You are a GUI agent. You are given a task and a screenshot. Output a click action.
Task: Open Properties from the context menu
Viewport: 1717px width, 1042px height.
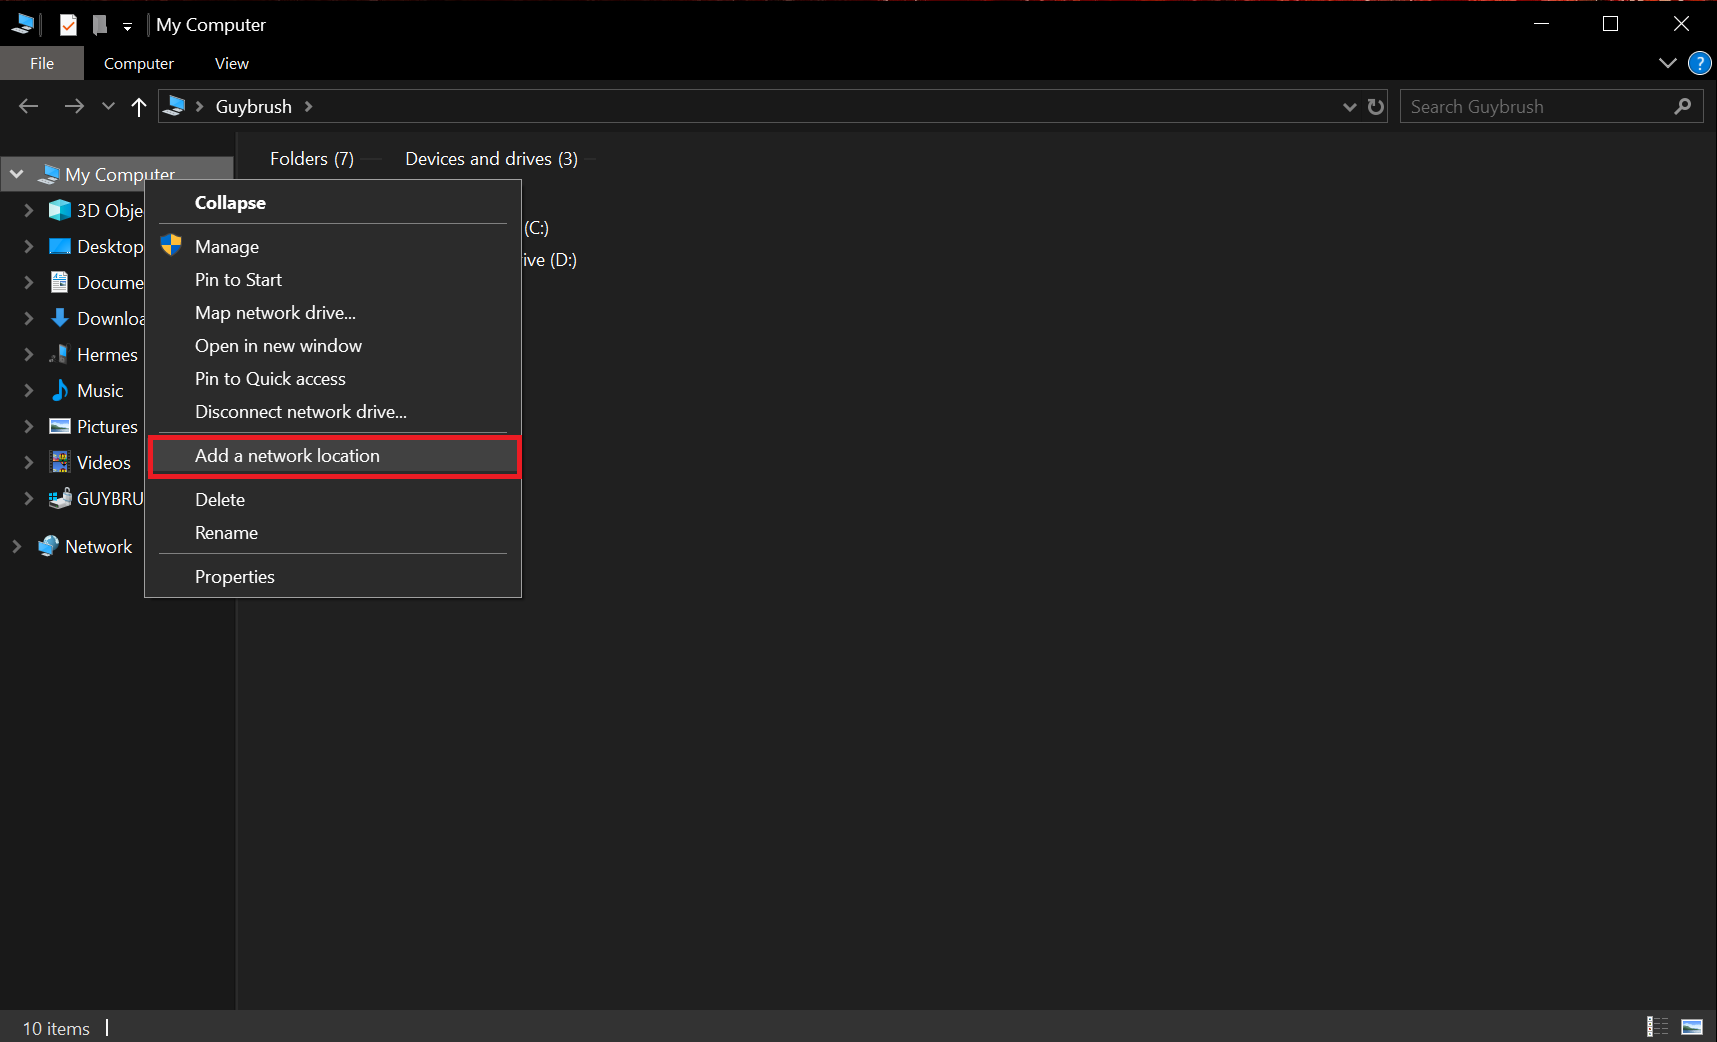point(234,577)
